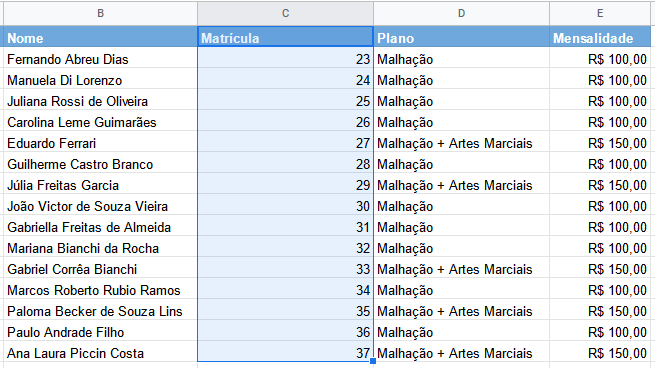Select the cell with Manuela Di Lorenzo
The height and width of the screenshot is (368, 655).
(x=101, y=80)
